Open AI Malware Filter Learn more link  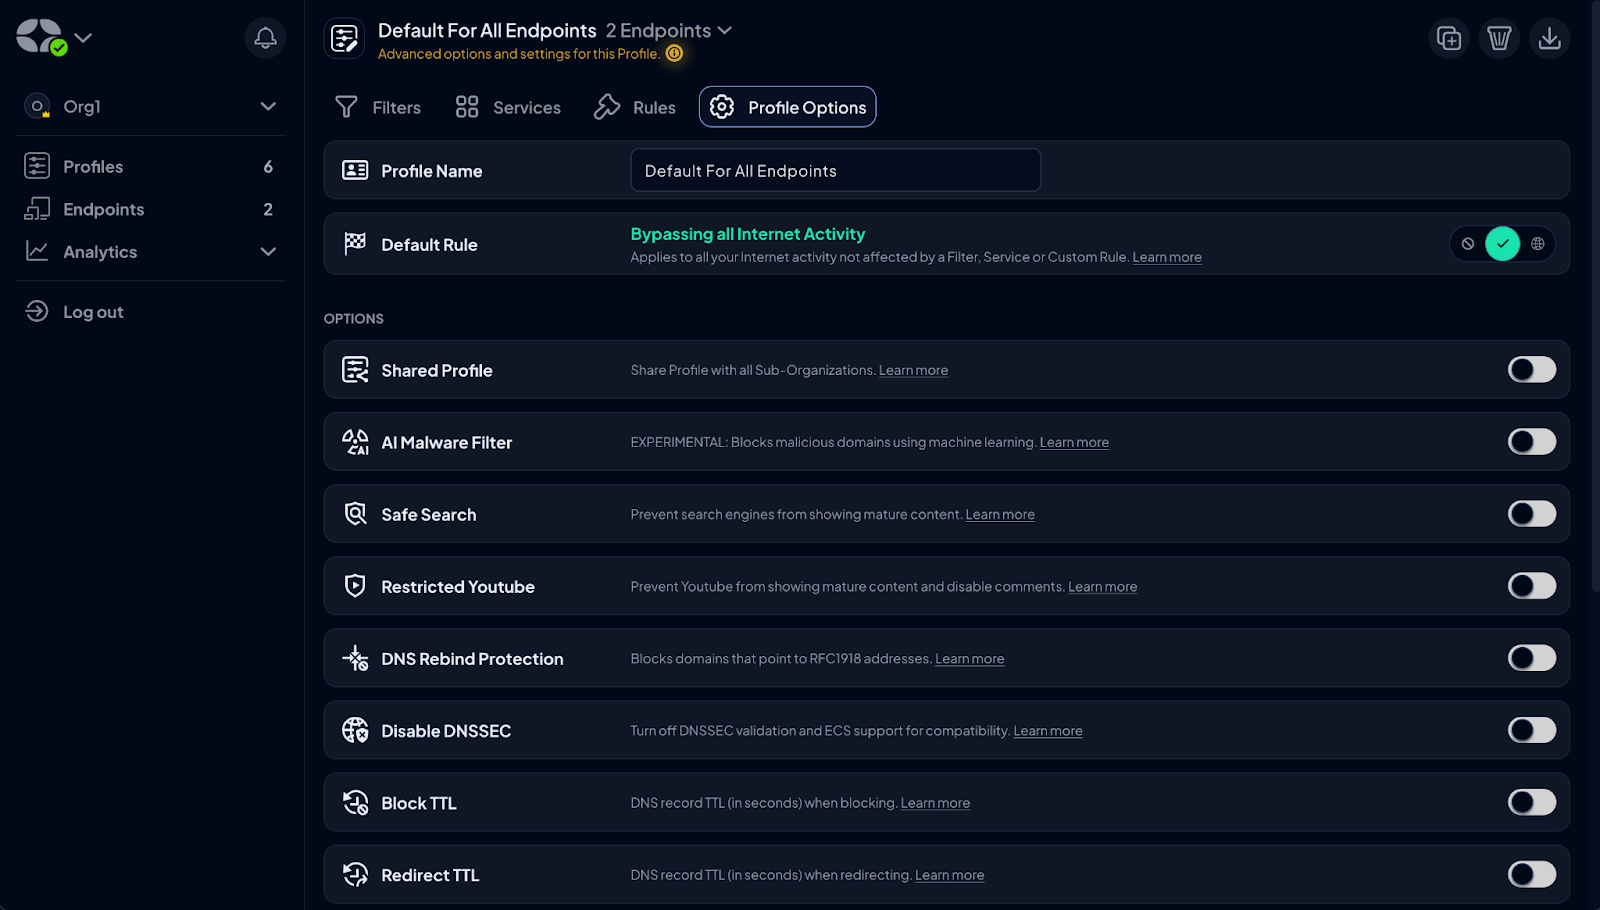tap(1074, 442)
